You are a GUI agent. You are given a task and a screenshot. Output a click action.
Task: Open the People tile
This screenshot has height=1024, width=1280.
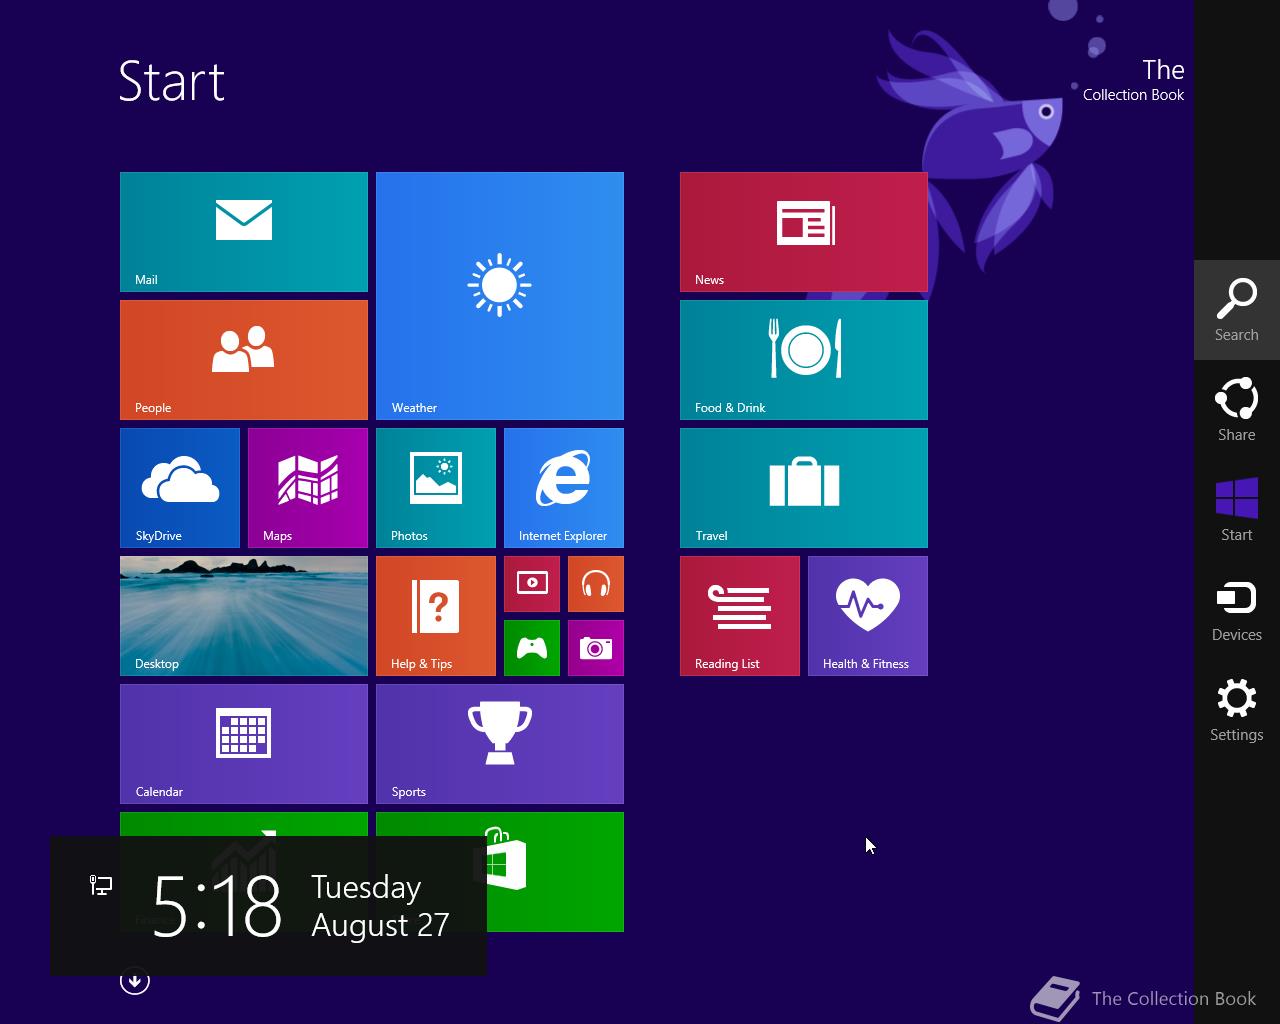click(x=244, y=360)
